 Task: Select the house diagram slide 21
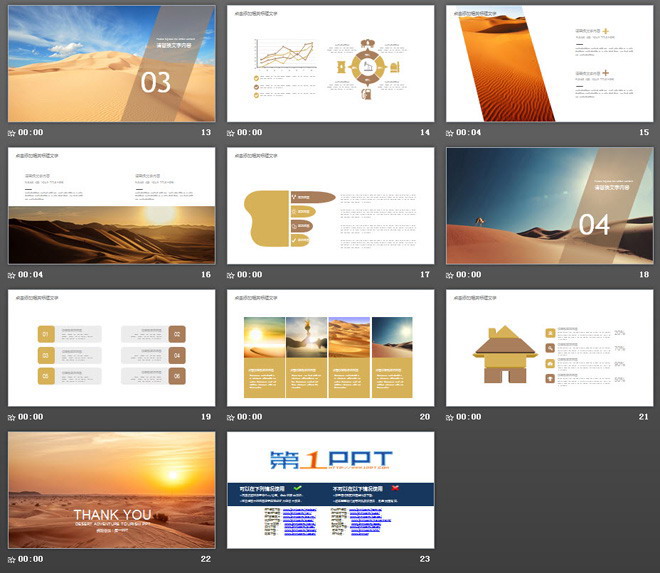[549, 348]
